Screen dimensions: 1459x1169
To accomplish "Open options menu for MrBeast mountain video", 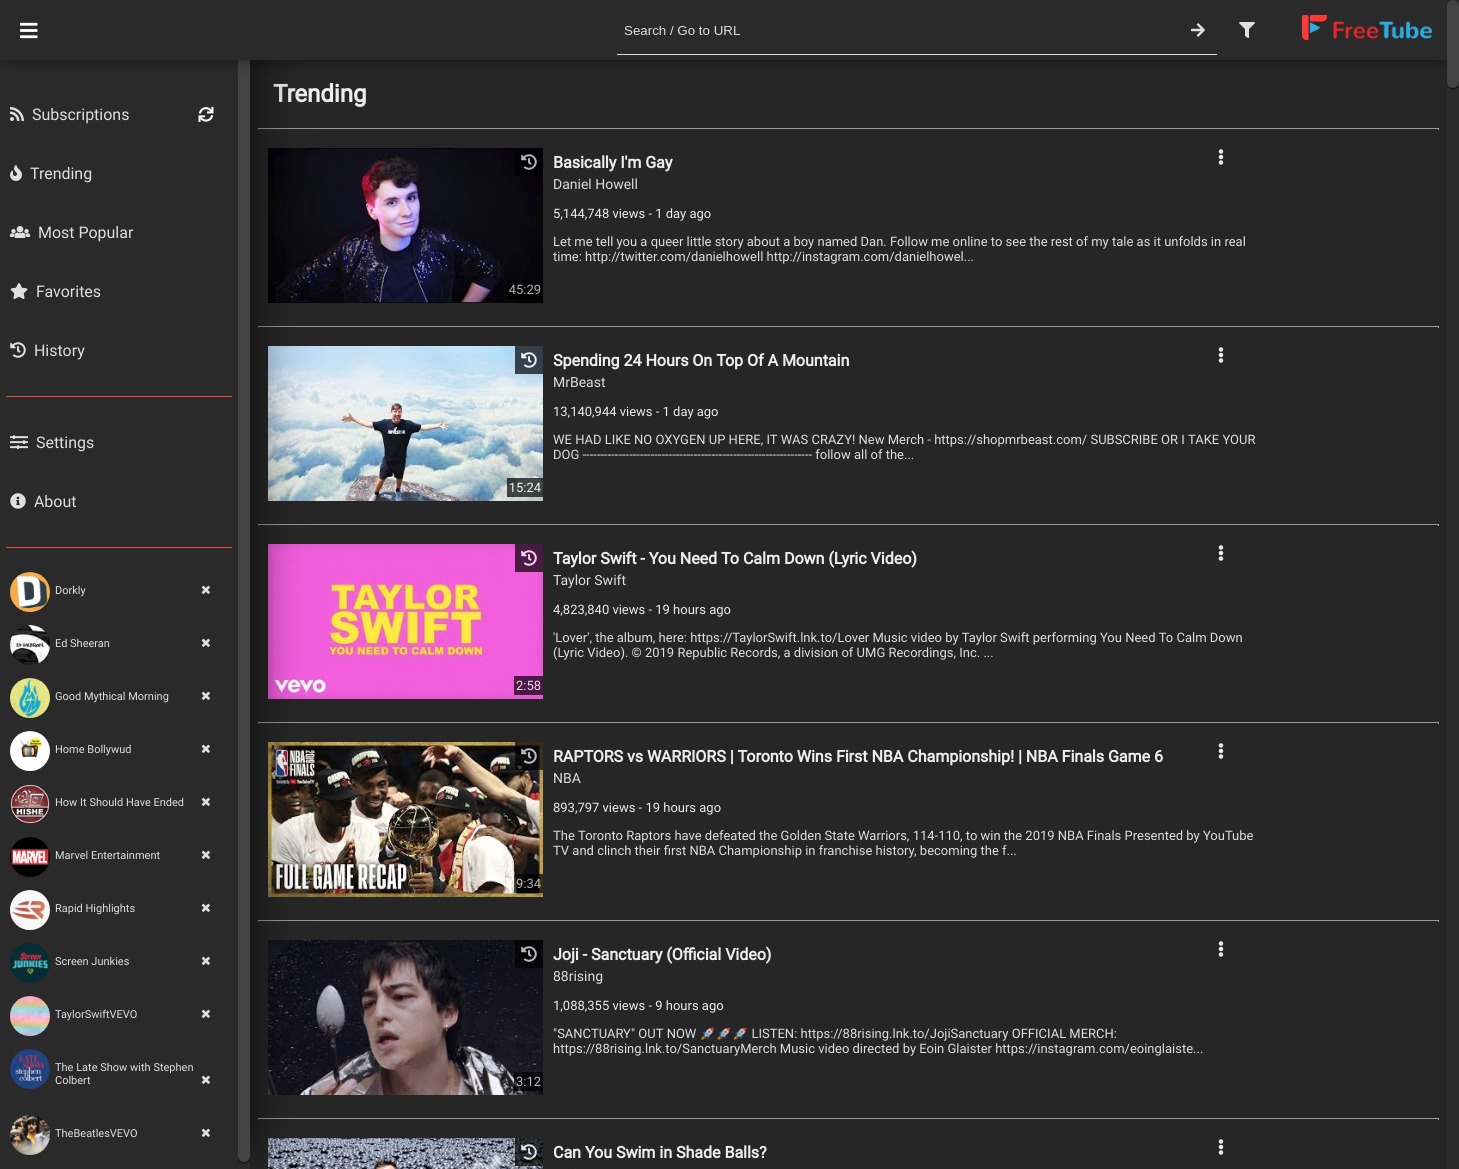I will [1221, 355].
